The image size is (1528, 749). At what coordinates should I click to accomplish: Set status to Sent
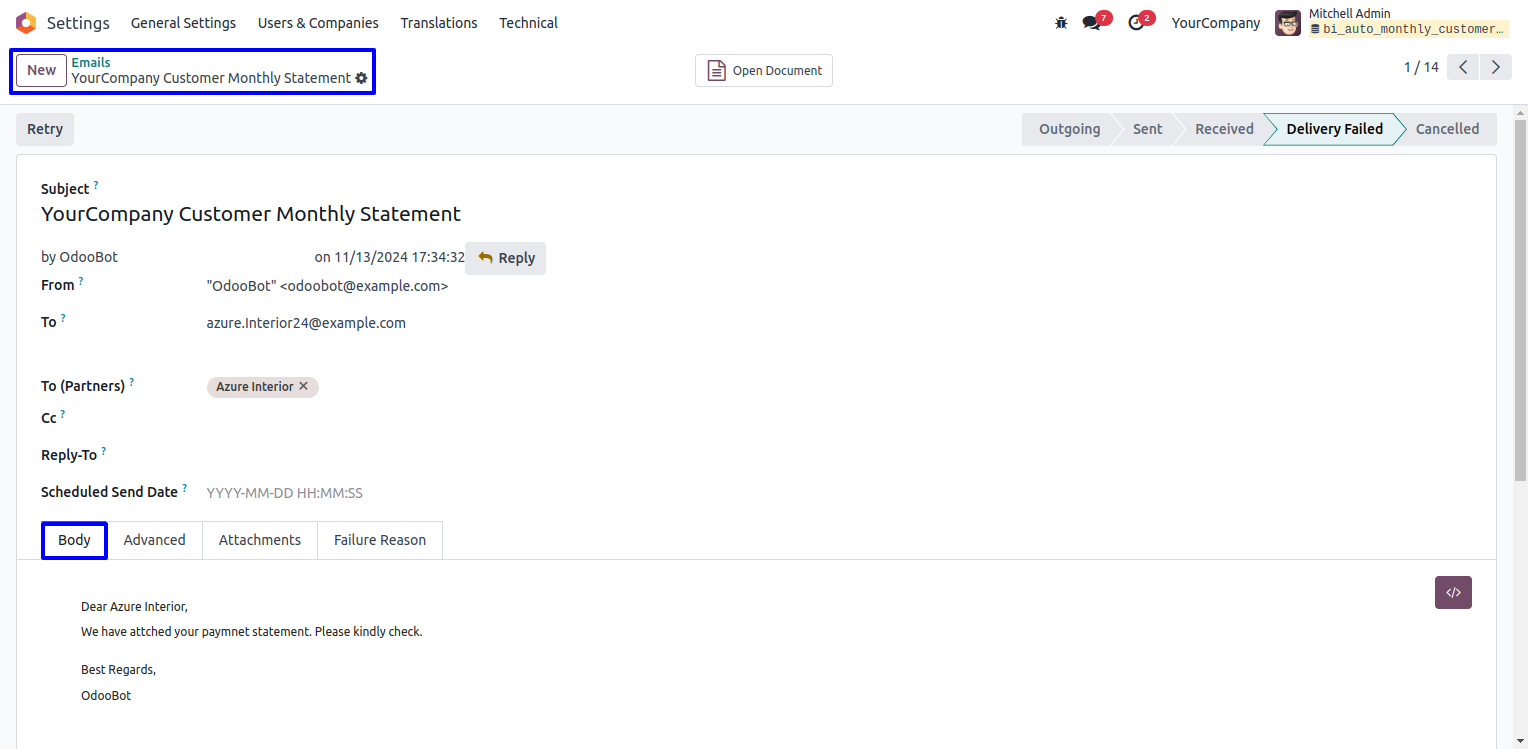tap(1147, 129)
